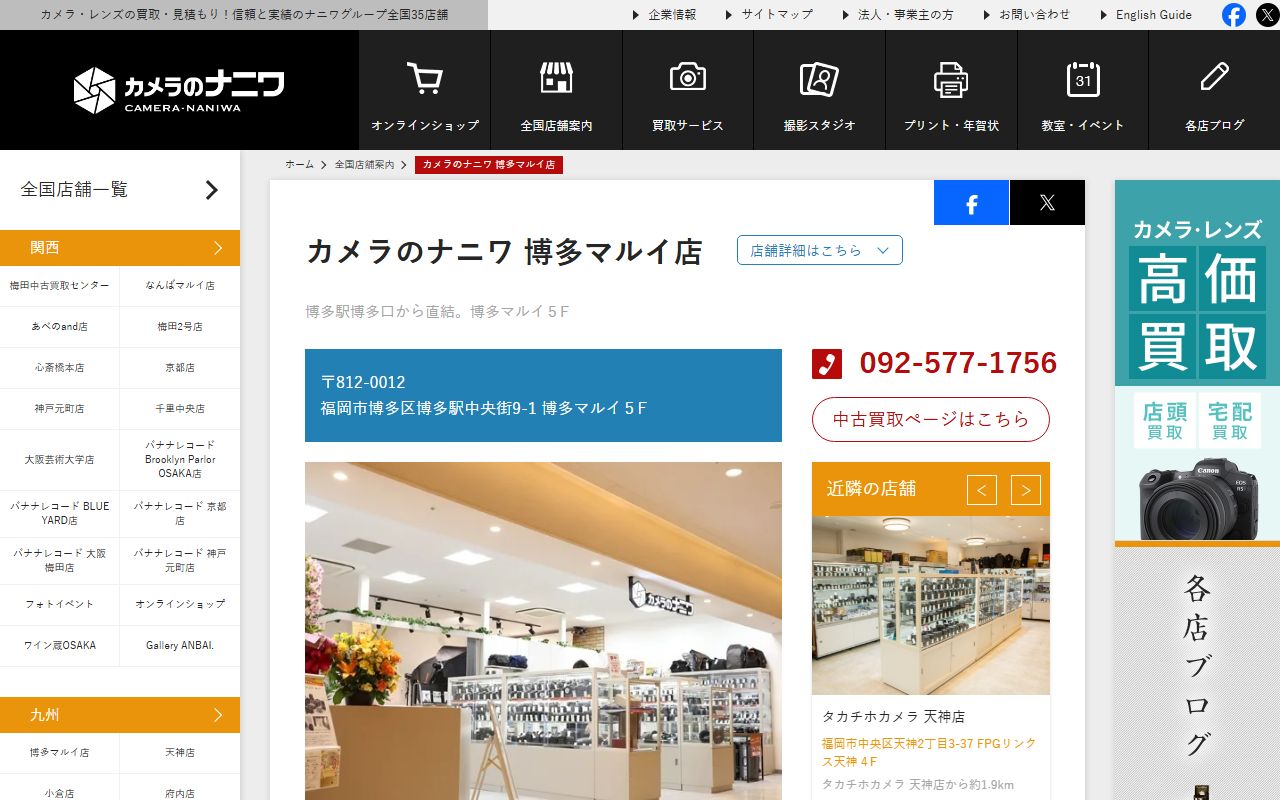Click the Camera no Naniwa logo
This screenshot has width=1280, height=800.
tap(179, 90)
